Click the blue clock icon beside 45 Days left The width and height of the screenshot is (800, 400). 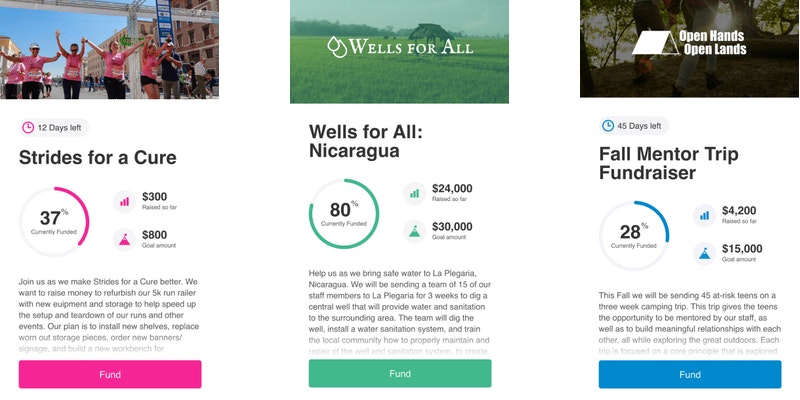608,126
